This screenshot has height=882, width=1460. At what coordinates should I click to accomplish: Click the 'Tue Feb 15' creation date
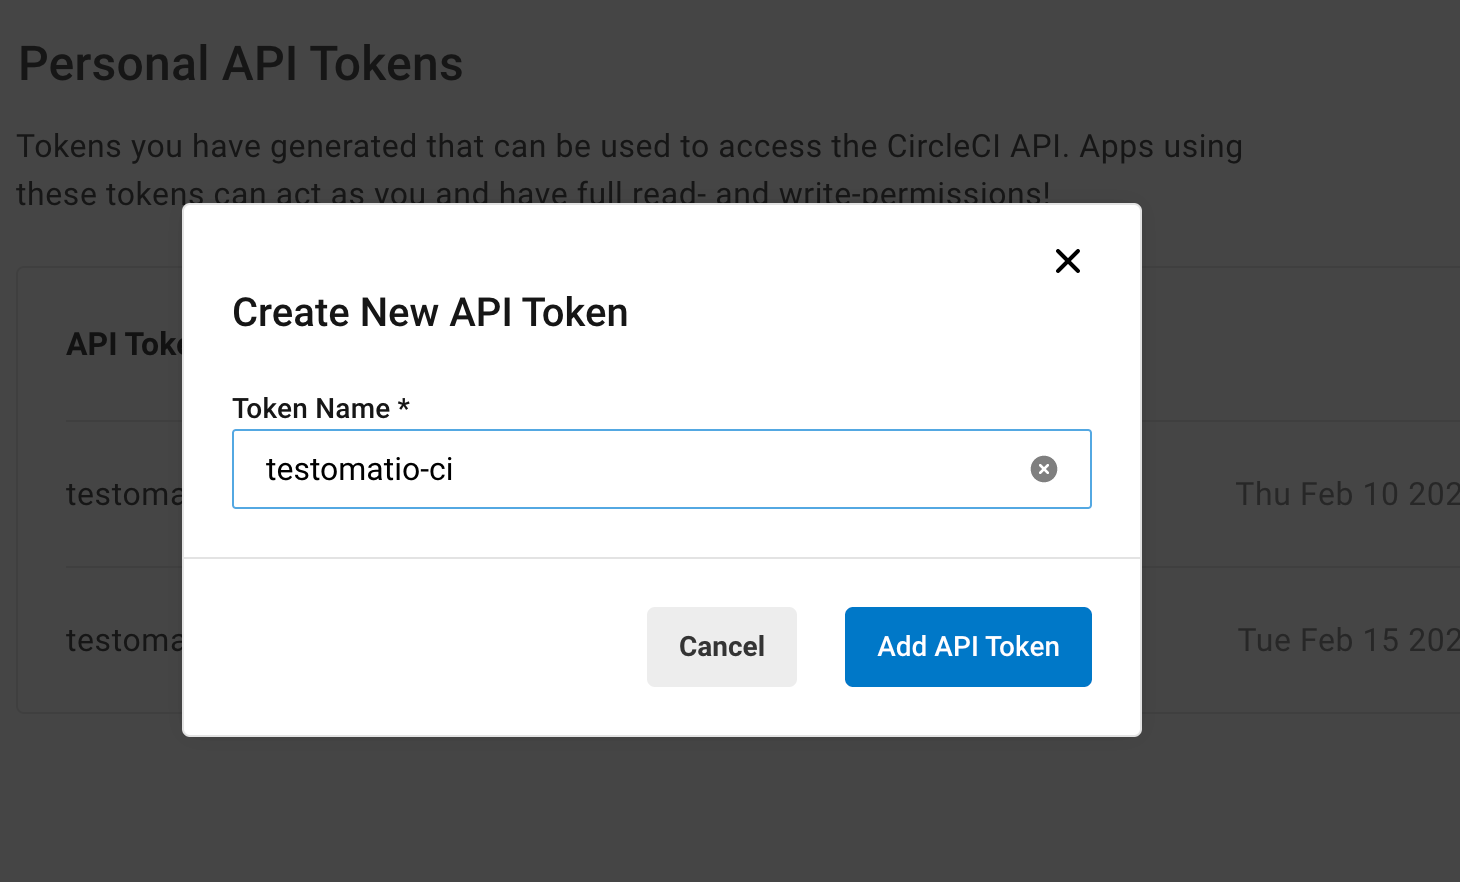point(1348,640)
